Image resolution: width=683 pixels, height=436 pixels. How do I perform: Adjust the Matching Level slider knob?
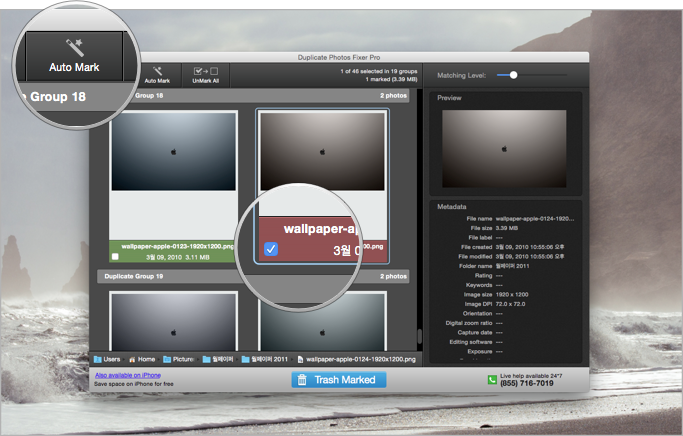click(x=514, y=75)
